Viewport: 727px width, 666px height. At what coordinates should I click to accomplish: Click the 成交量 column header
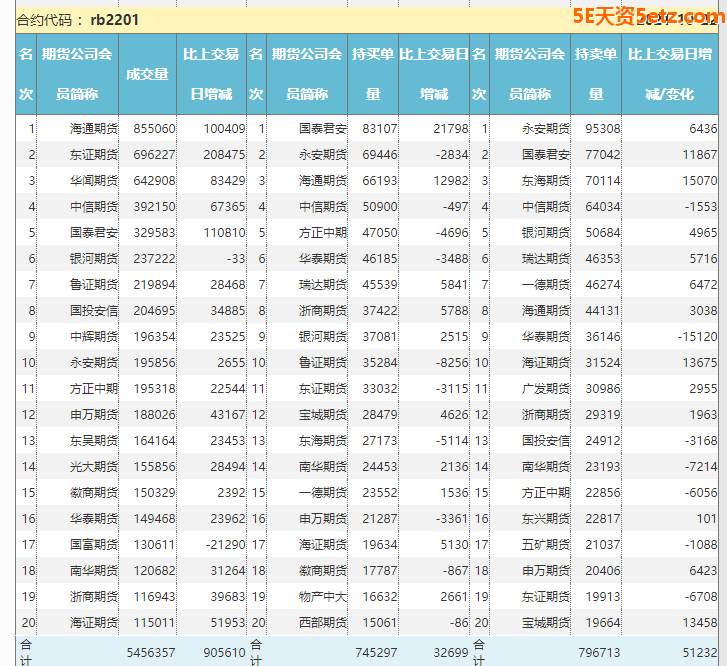(x=147, y=74)
